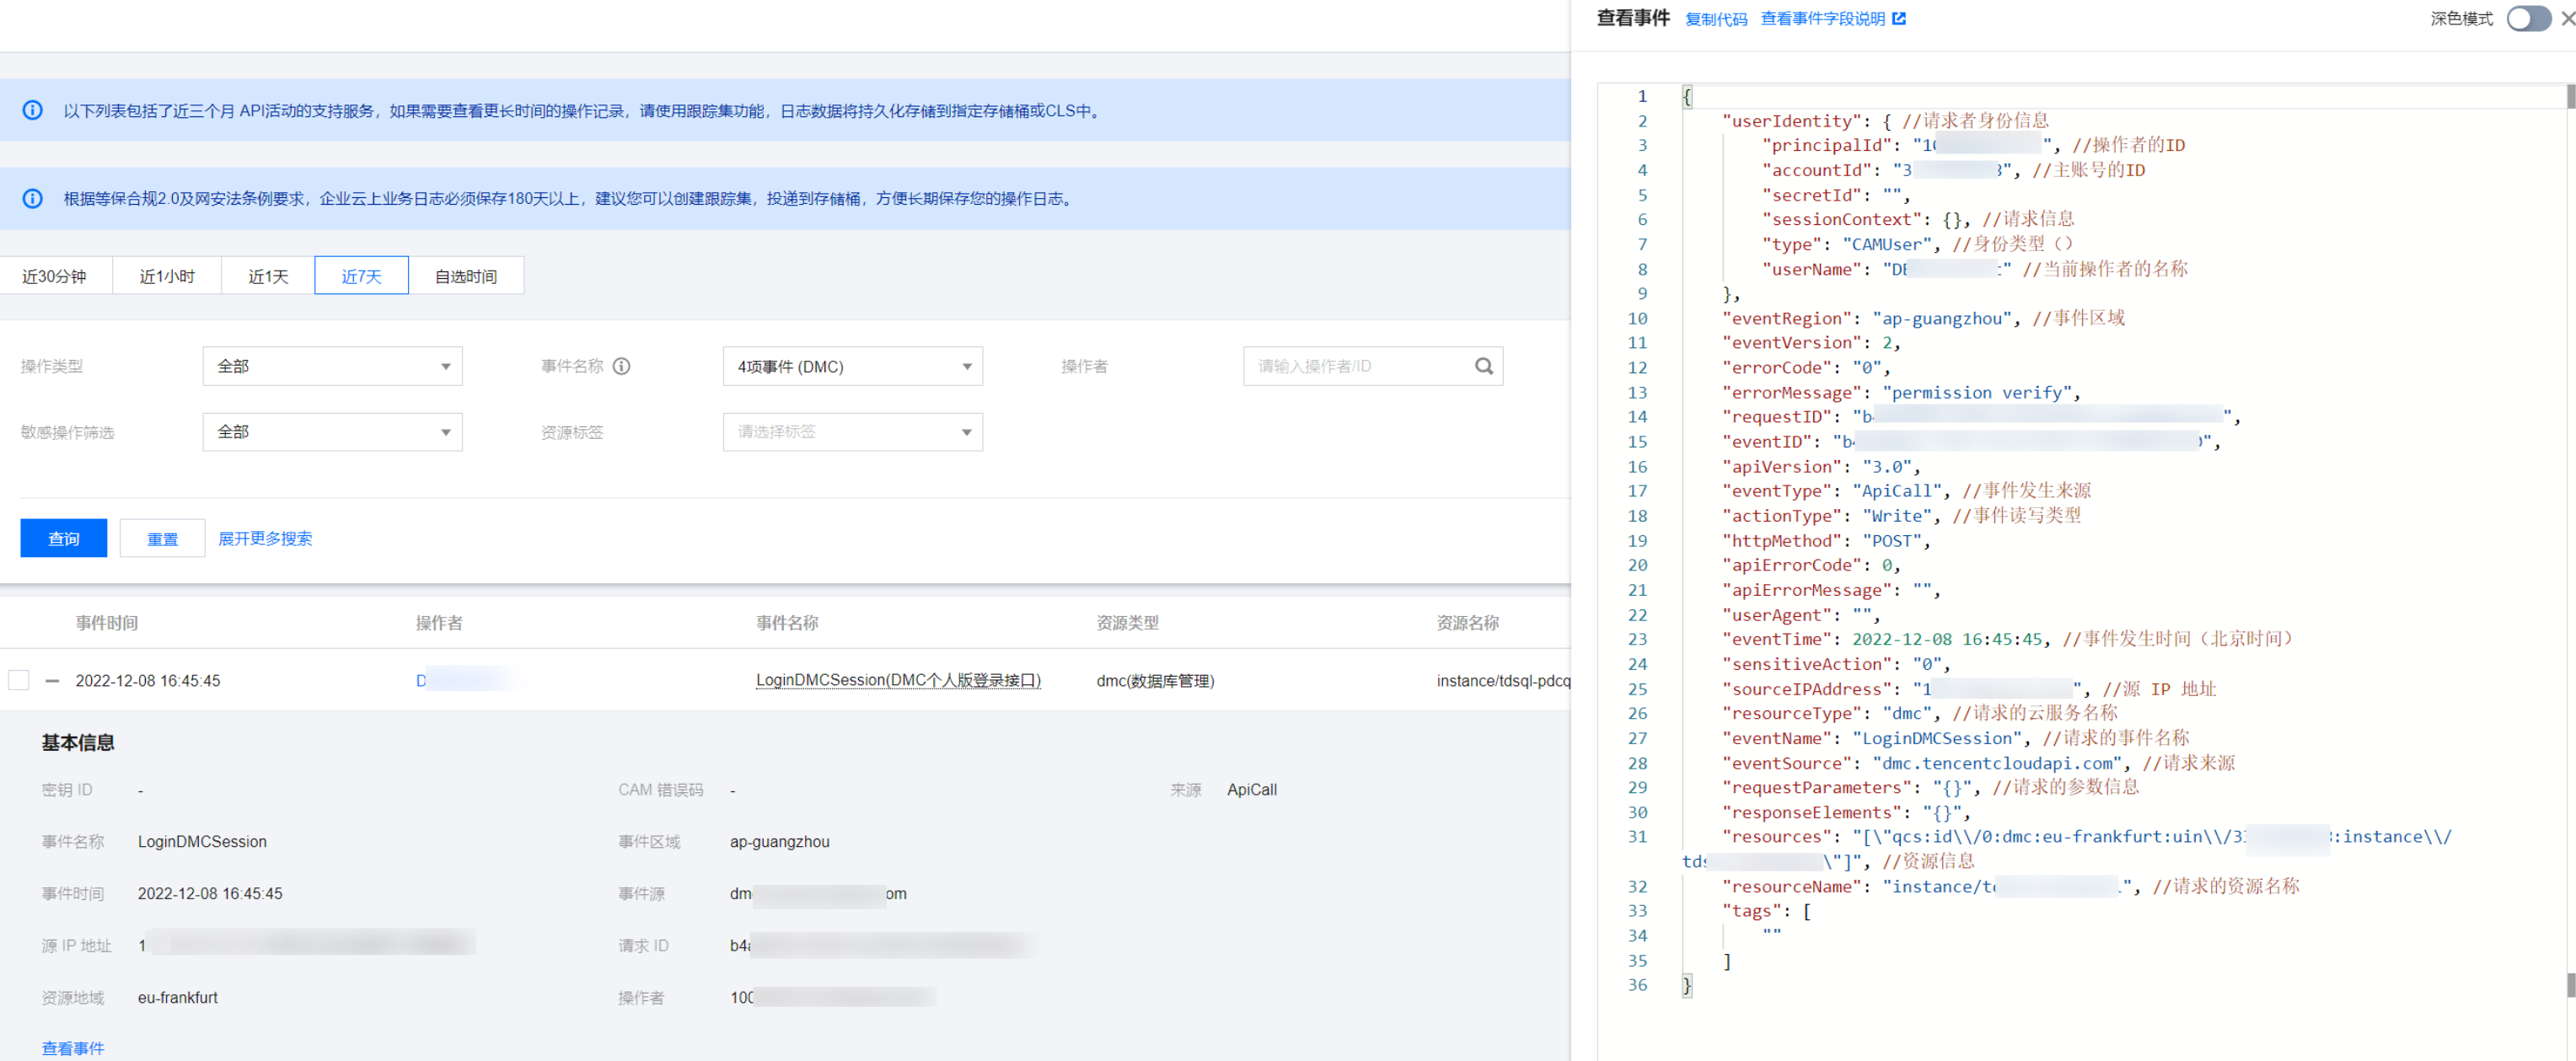Check the checkbox for the 2022-12-08 event row
Viewport: 2576px width, 1061px height.
click(19, 681)
